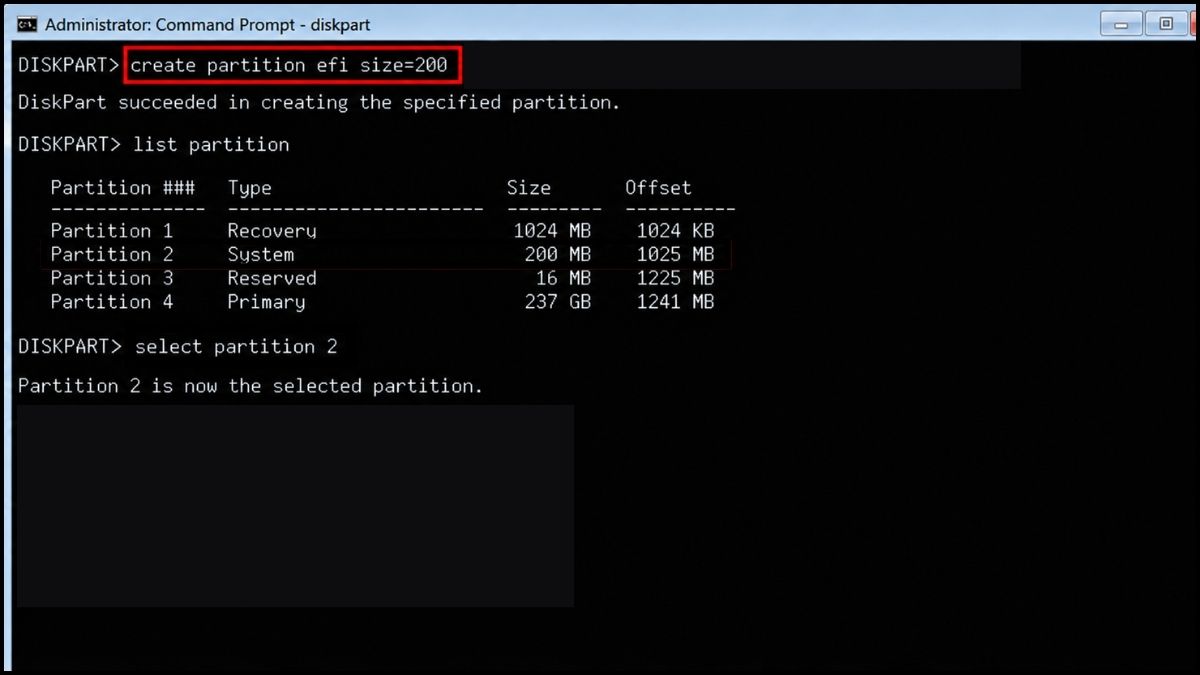Select 'Partition 1' in the partition table
This screenshot has height=675, width=1200.
pyautogui.click(x=112, y=231)
